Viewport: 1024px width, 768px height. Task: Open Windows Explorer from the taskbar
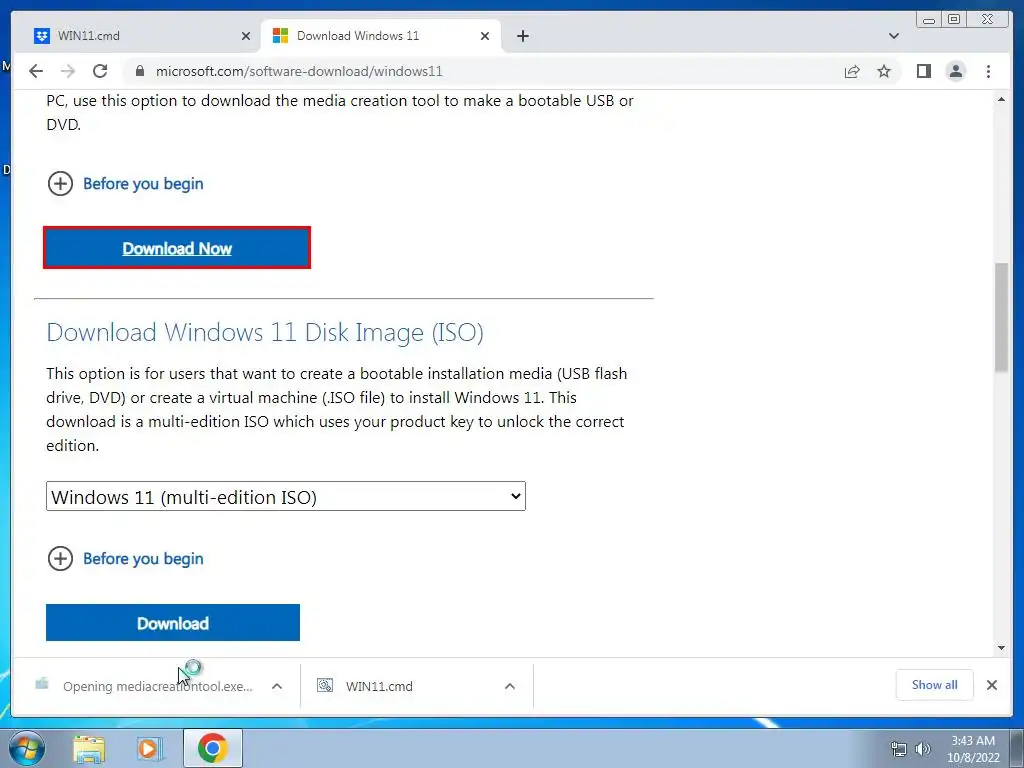tap(89, 748)
